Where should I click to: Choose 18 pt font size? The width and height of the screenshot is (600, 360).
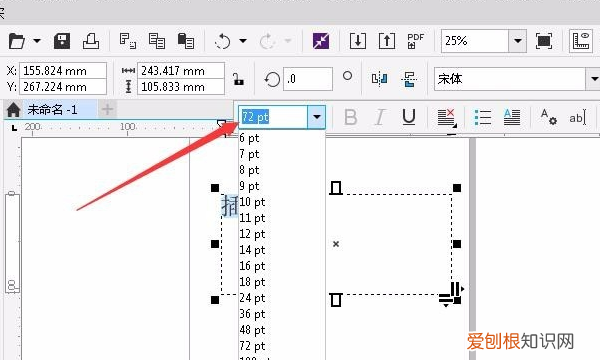(x=282, y=282)
